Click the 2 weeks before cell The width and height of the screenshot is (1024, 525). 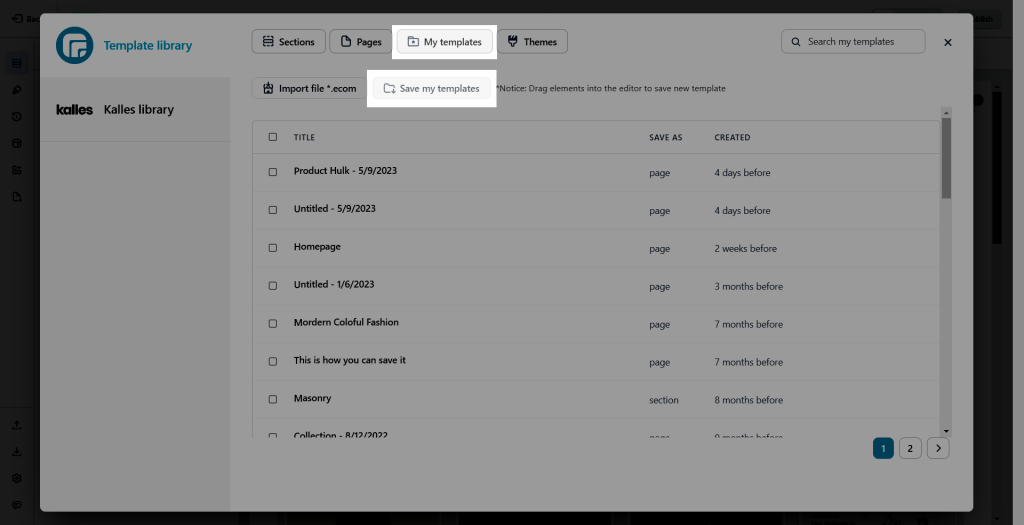(746, 248)
